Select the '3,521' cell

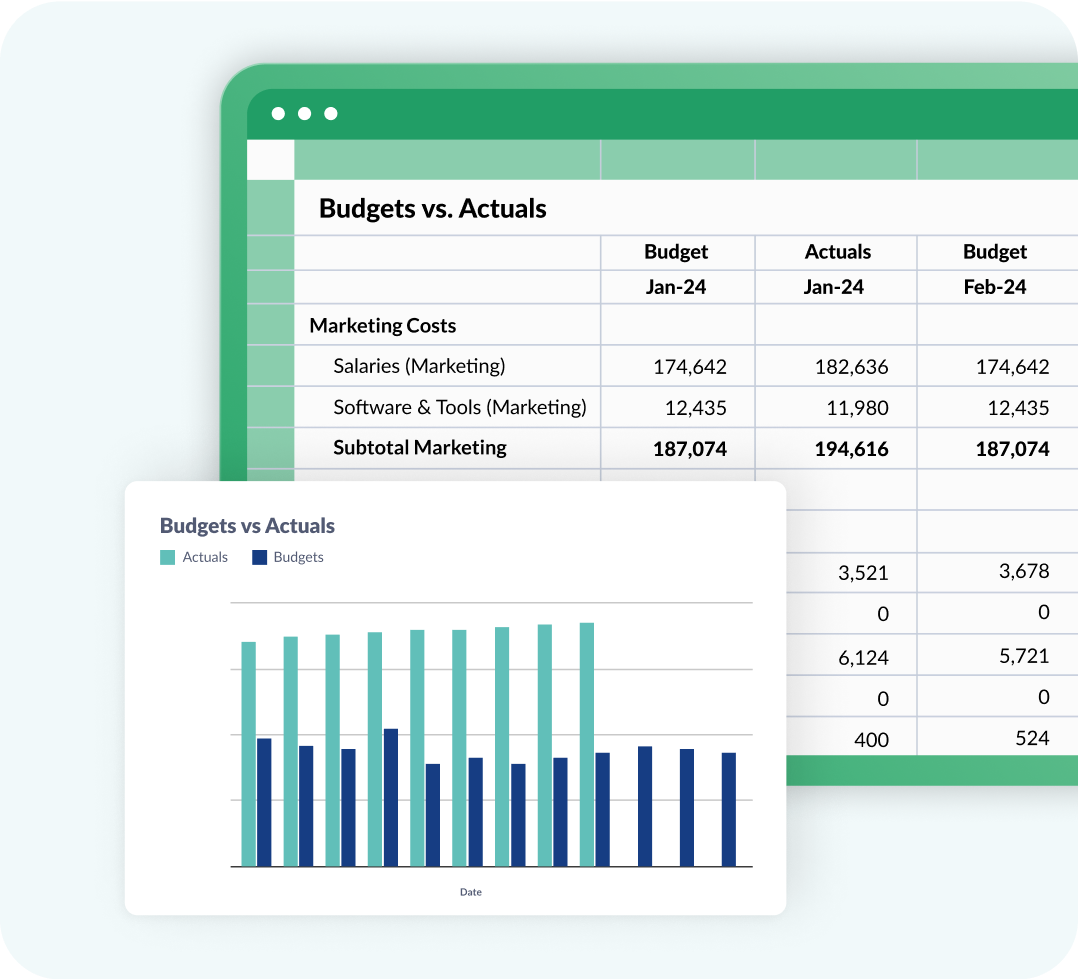(851, 572)
